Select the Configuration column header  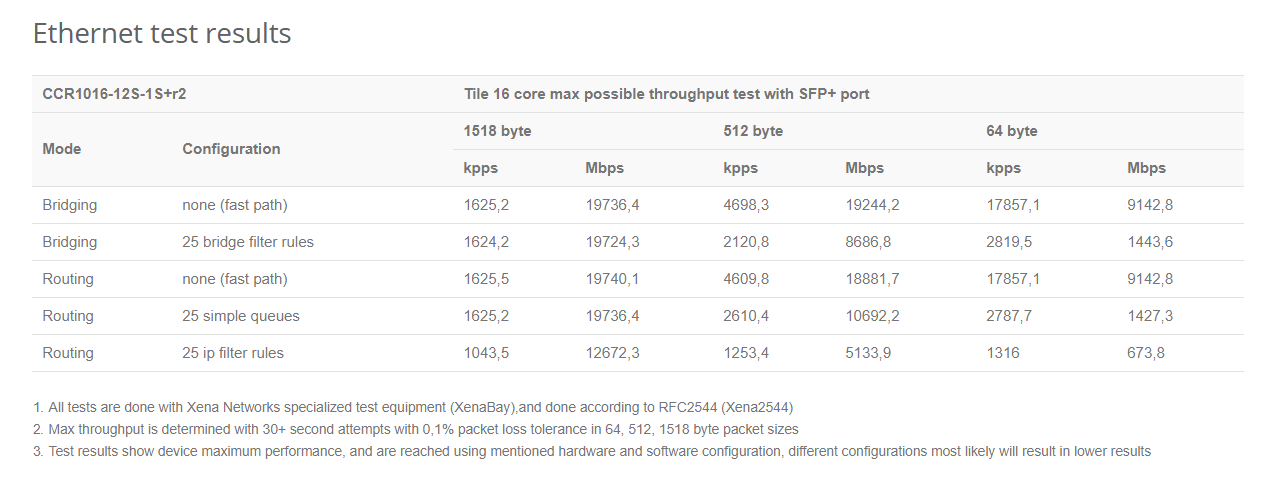click(x=231, y=149)
